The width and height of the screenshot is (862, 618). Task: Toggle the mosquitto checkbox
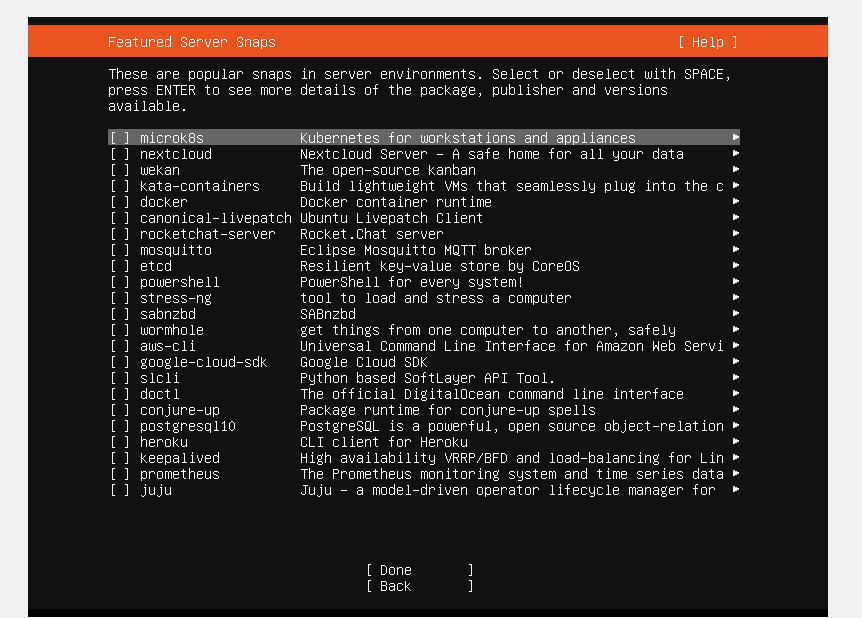pos(120,250)
